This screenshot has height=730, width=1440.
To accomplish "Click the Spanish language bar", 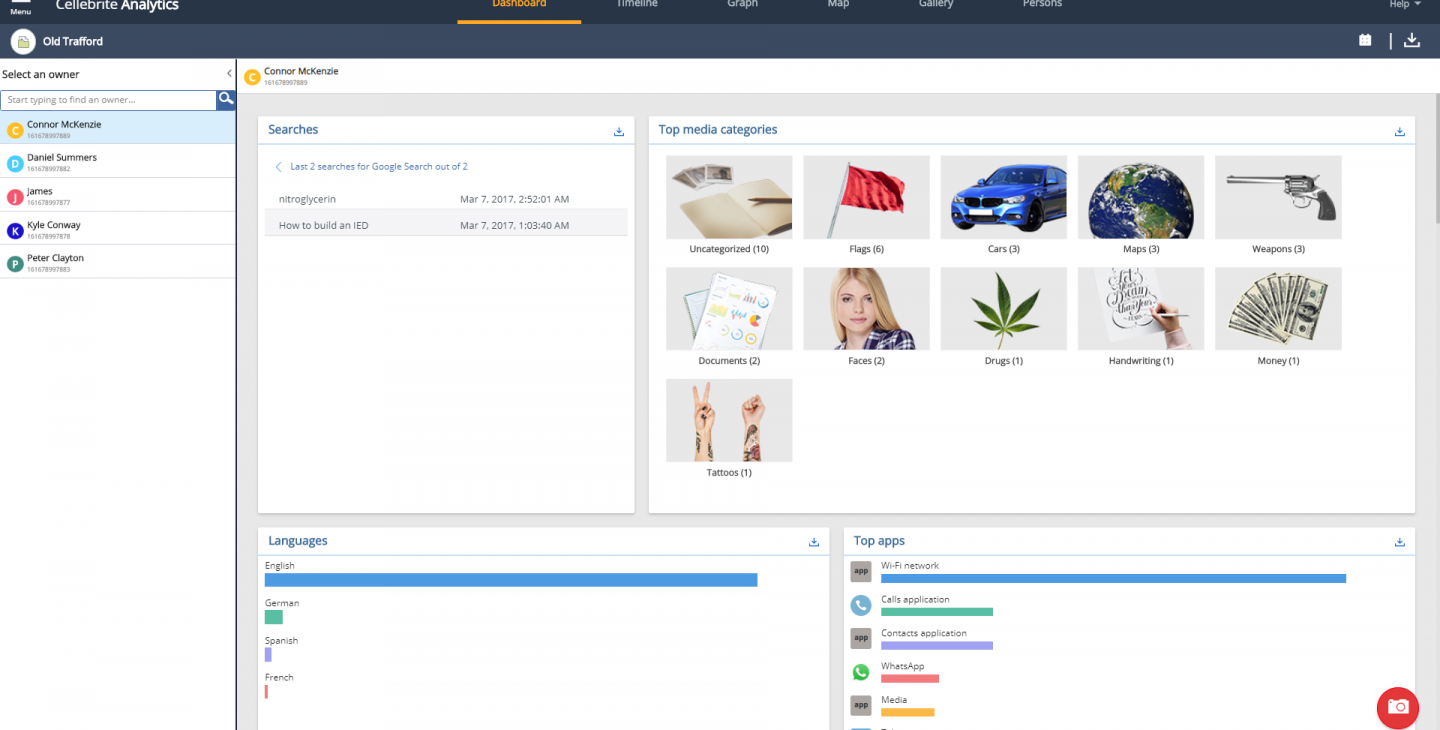I will coord(268,655).
